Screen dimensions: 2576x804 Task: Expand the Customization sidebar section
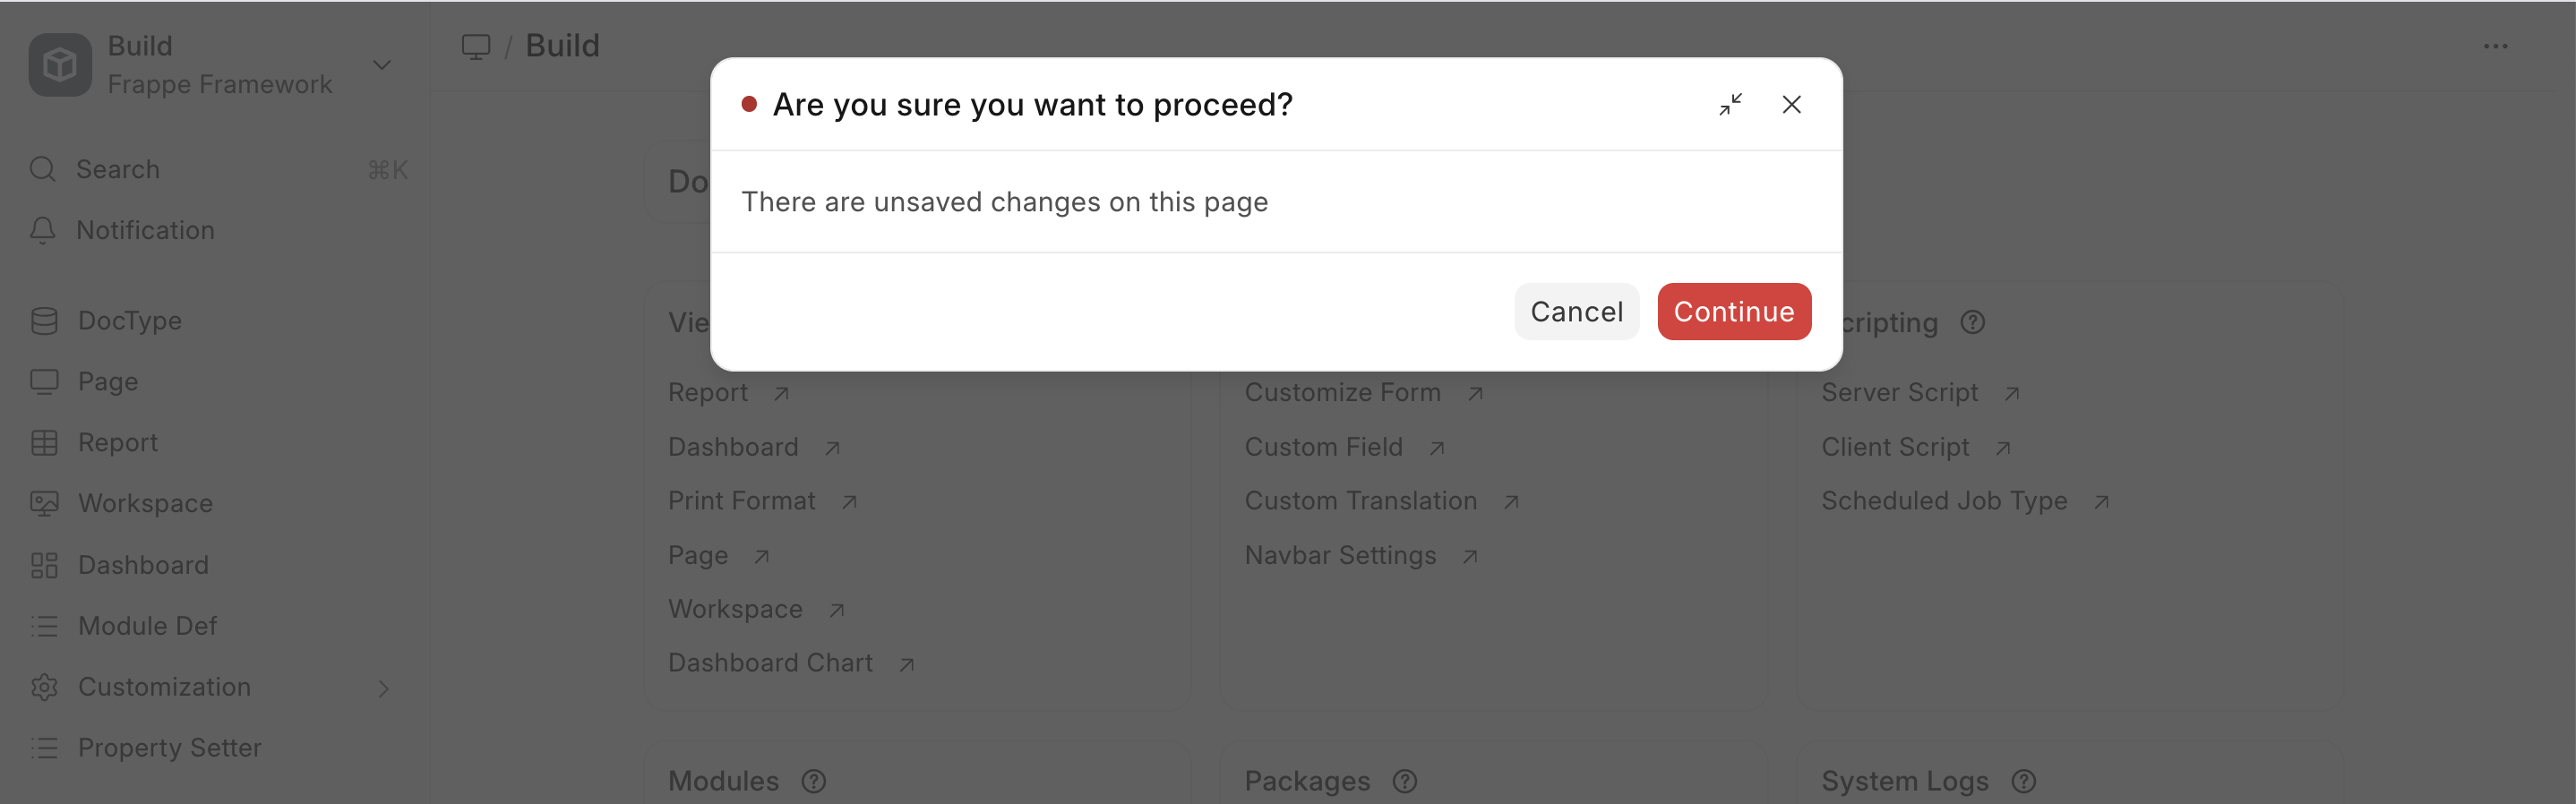383,688
